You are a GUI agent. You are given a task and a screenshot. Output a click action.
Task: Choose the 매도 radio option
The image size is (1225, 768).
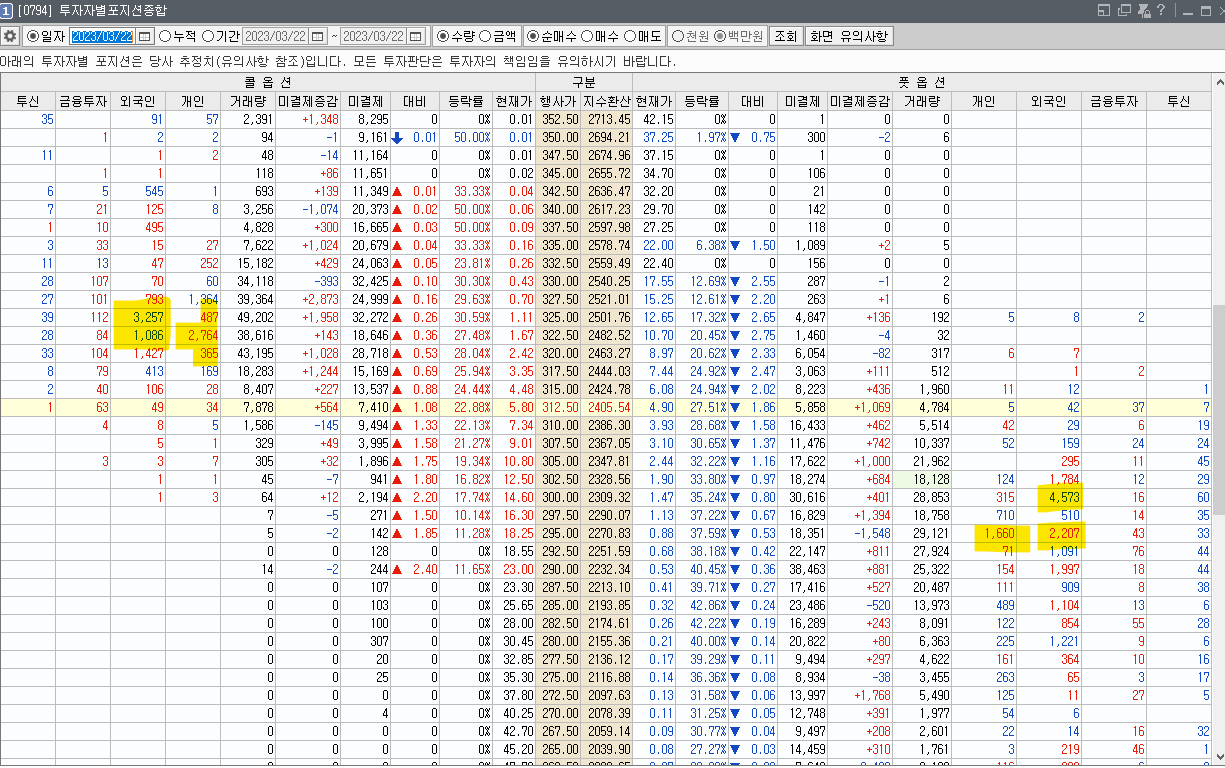point(630,36)
